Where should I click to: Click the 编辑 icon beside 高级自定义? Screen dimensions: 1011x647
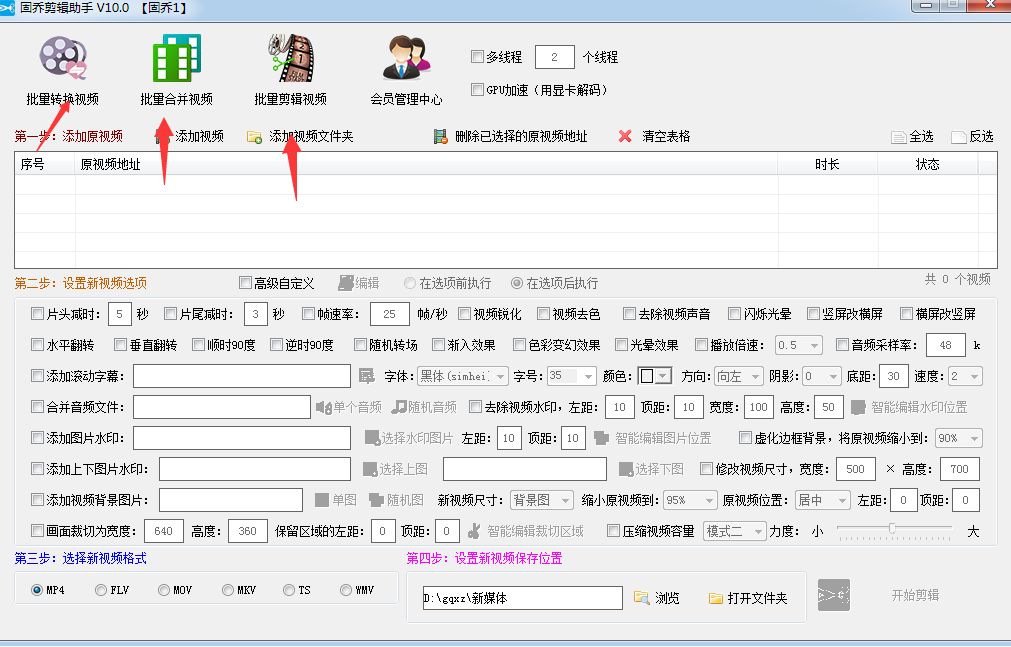click(346, 283)
